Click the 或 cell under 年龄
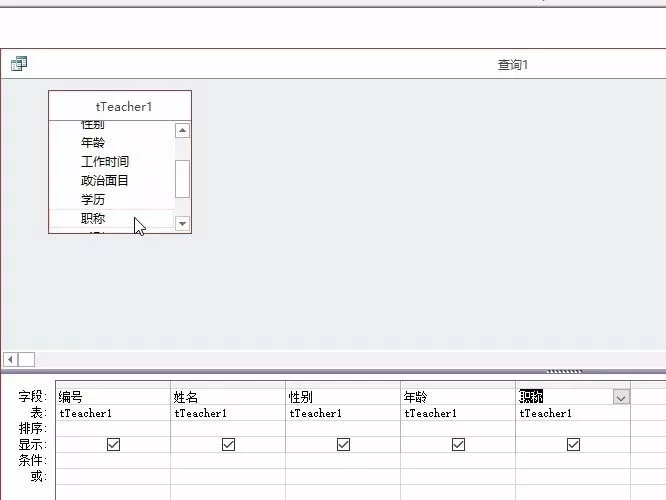666x500 pixels. pyautogui.click(x=458, y=477)
